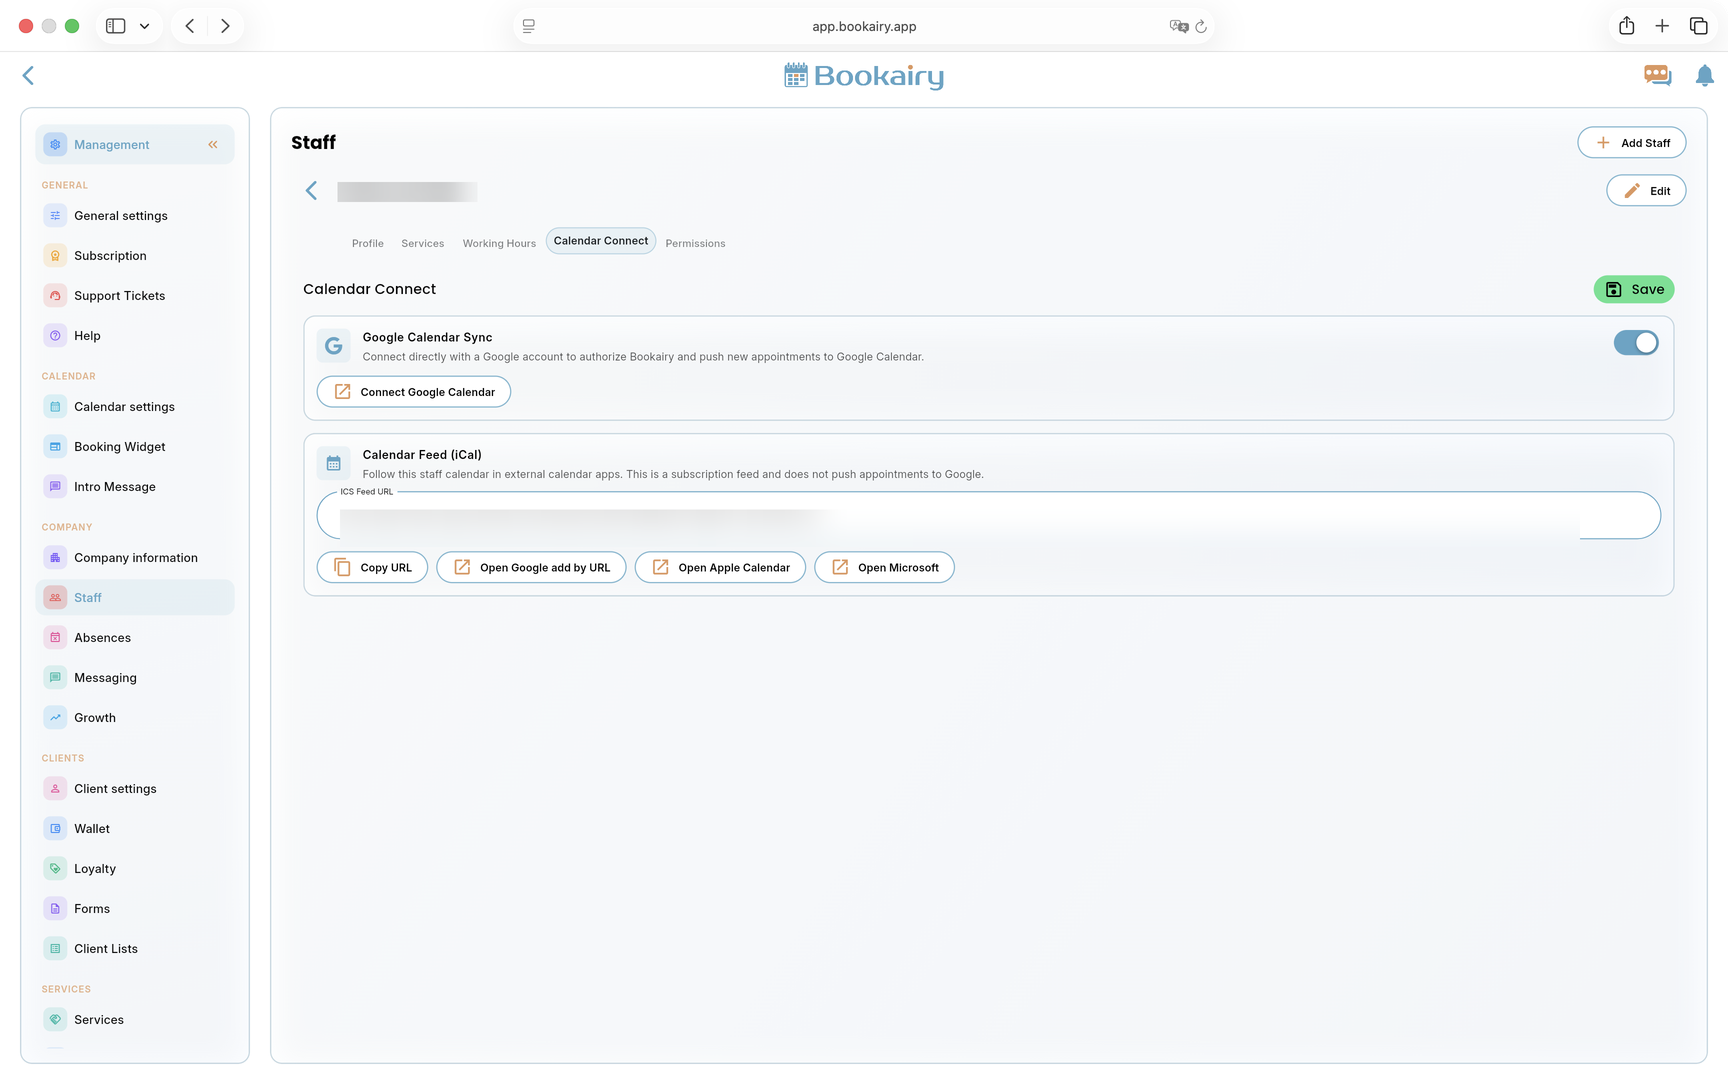Image resolution: width=1728 pixels, height=1084 pixels.
Task: Click the Services sidebar icon
Action: pyautogui.click(x=55, y=1020)
